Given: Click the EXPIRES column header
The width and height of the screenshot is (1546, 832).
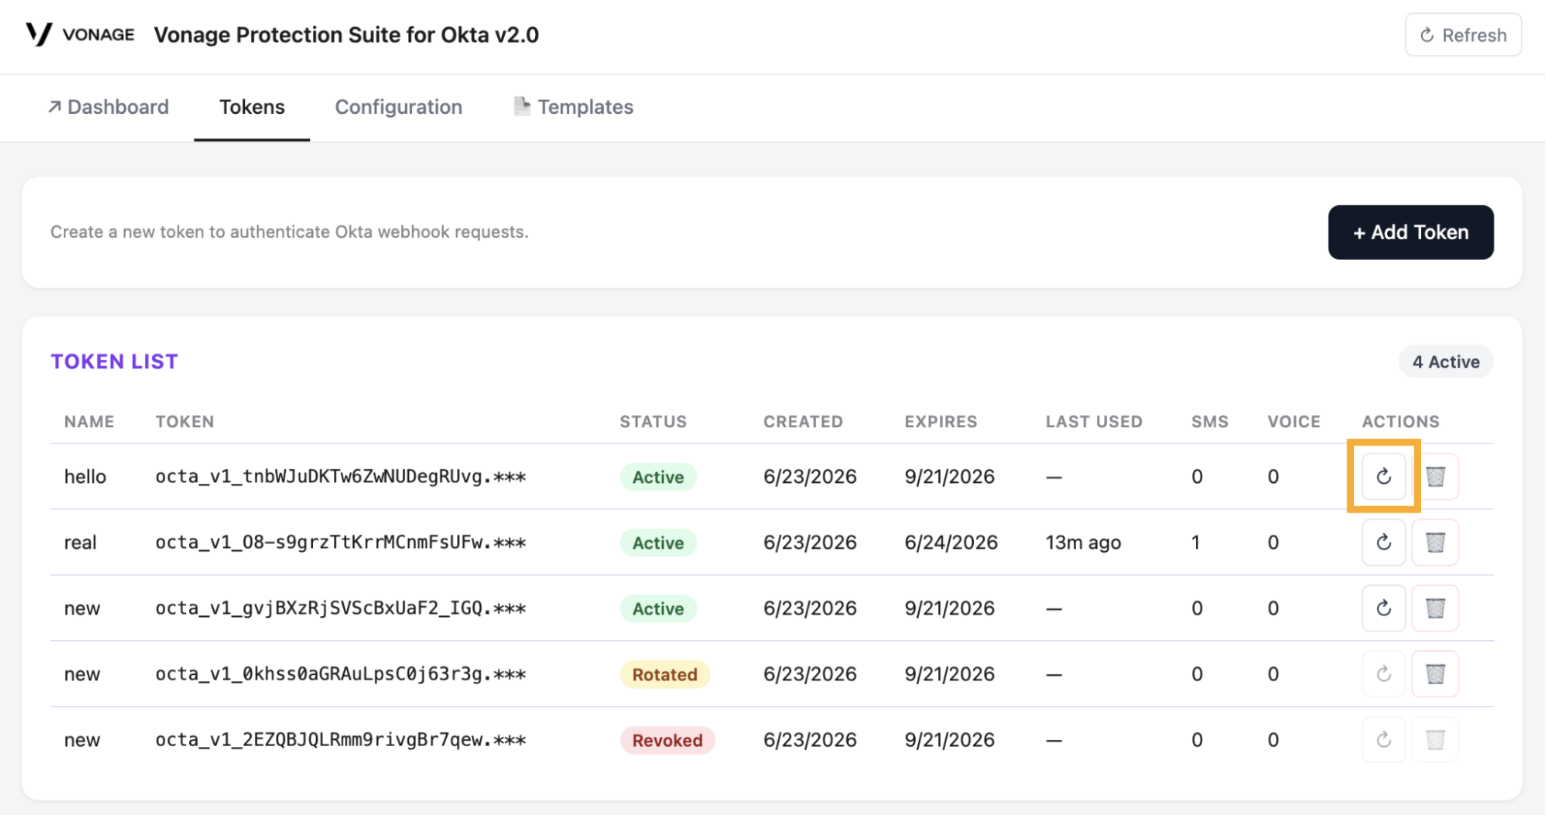Looking at the screenshot, I should (941, 422).
